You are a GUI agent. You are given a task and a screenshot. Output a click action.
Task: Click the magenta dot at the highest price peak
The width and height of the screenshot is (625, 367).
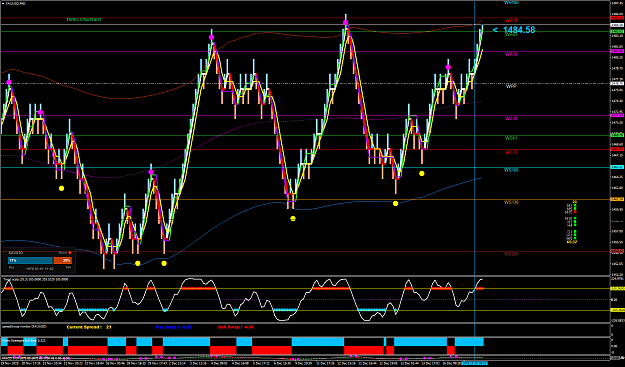point(346,22)
